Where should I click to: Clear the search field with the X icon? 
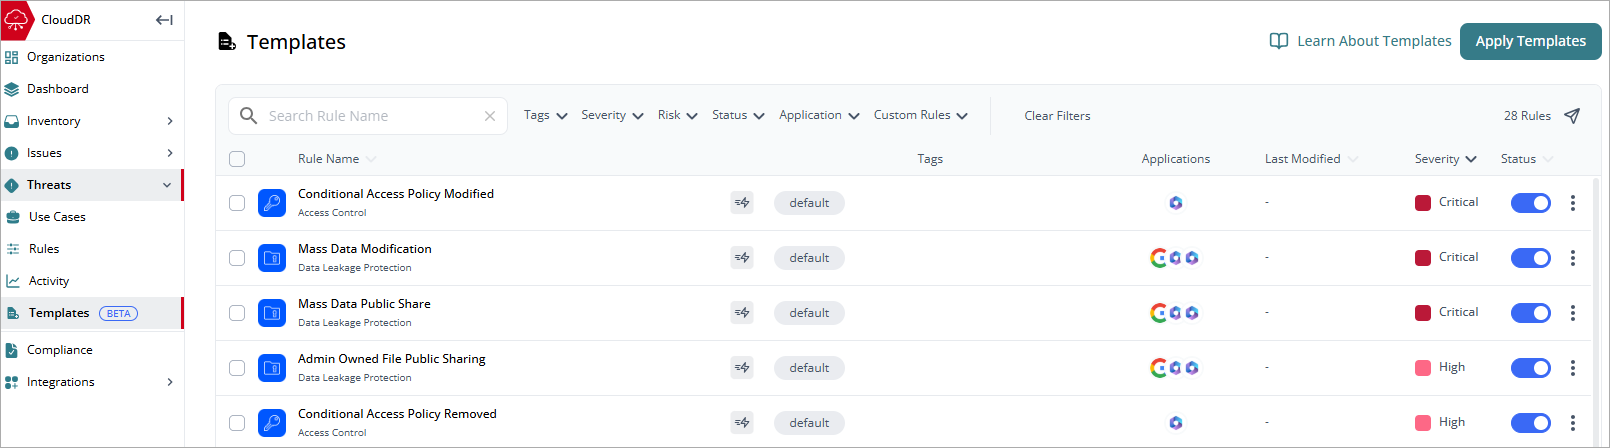pos(490,116)
